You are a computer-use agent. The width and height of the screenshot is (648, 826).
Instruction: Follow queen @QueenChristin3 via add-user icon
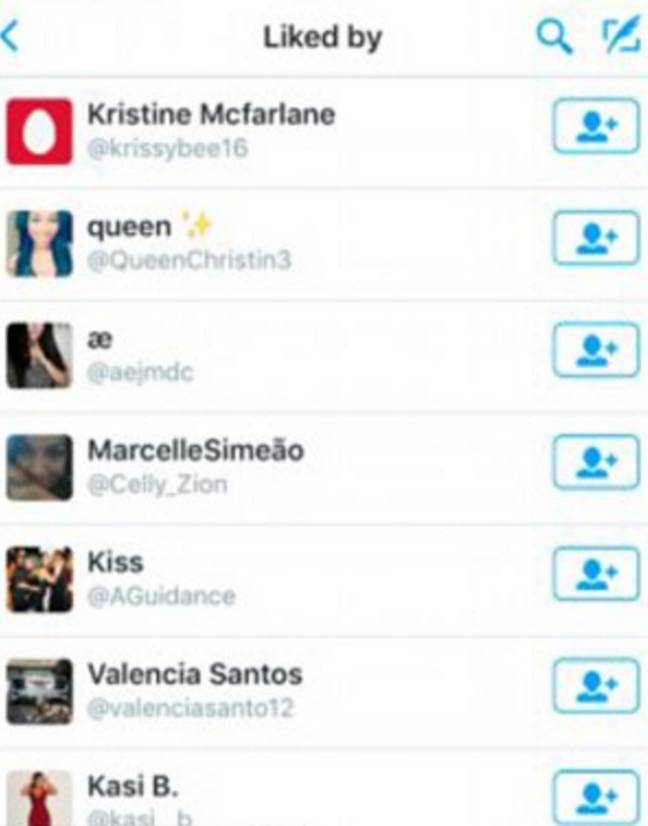click(596, 238)
